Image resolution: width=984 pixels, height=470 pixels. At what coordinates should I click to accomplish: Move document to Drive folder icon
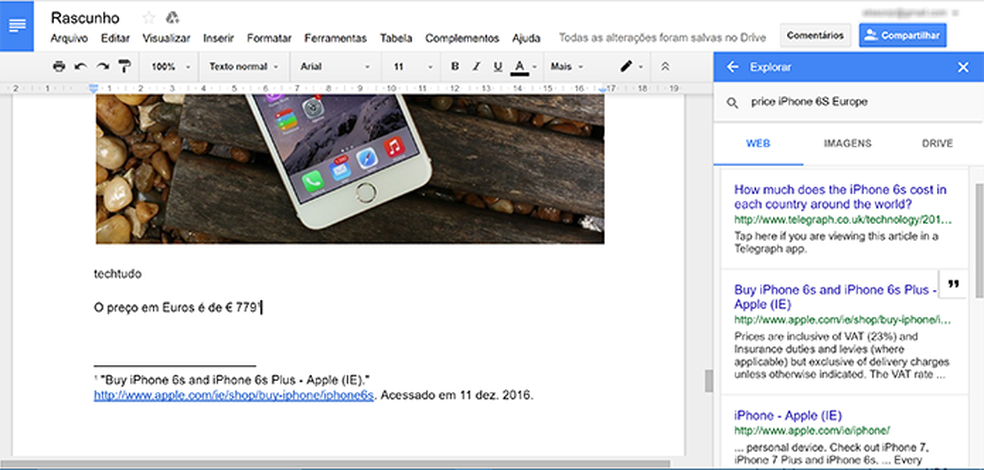[x=172, y=18]
